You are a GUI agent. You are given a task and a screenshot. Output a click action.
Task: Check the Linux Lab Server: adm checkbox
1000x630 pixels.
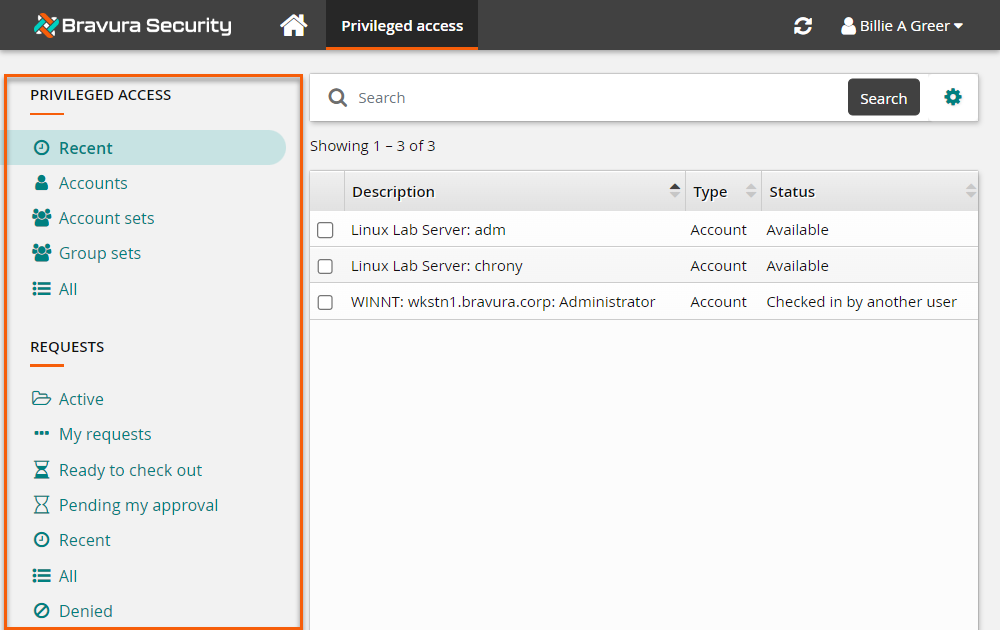click(x=325, y=230)
